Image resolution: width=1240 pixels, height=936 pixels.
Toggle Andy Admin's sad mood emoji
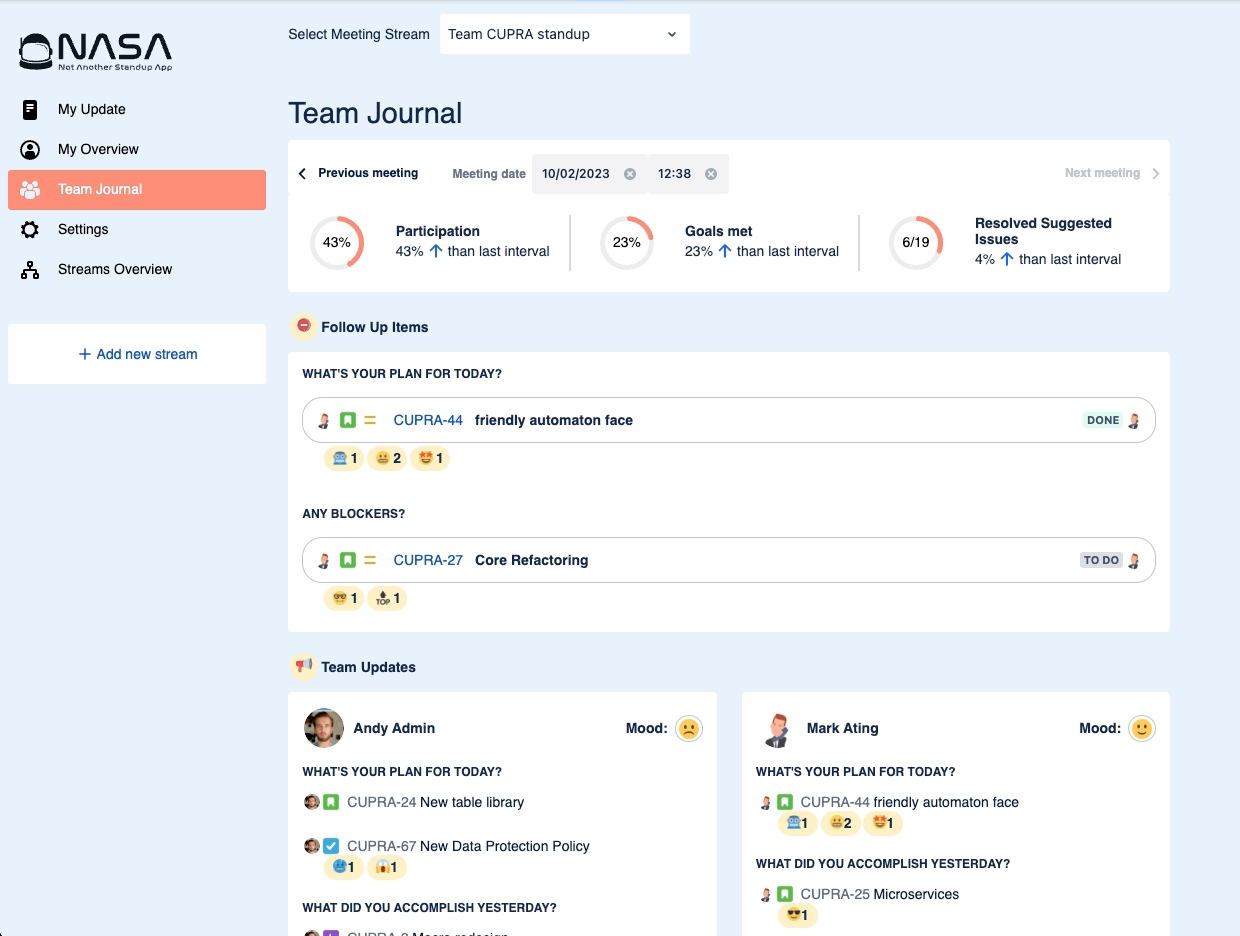[x=691, y=728]
